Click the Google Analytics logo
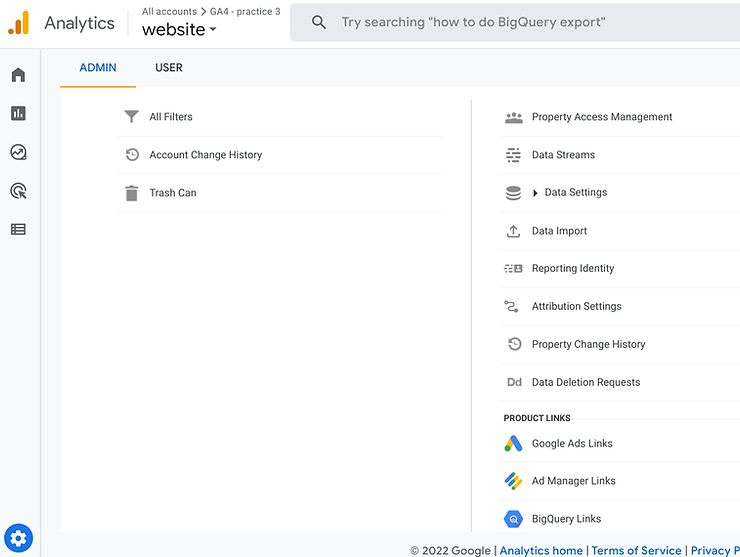The width and height of the screenshot is (740, 557). click(x=19, y=23)
